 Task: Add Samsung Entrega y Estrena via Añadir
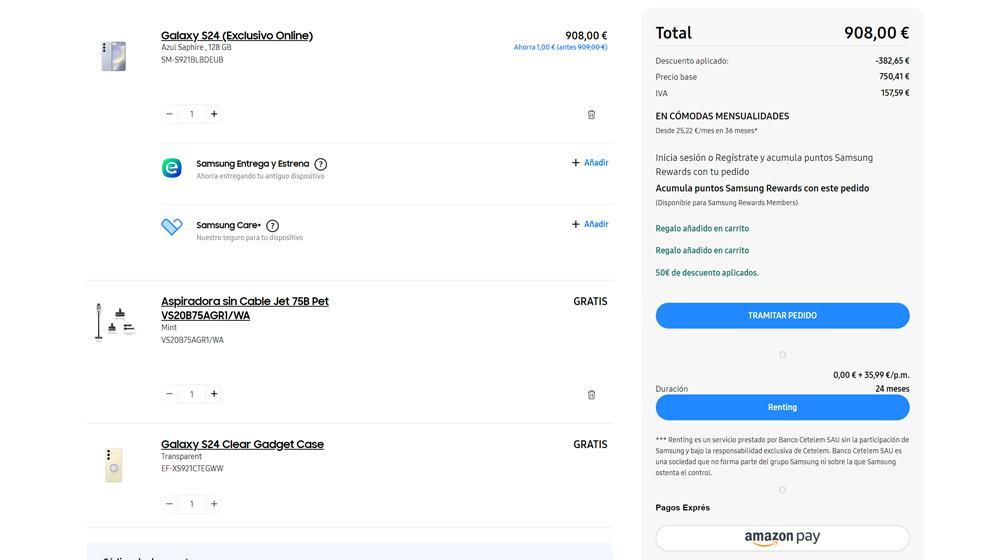pos(590,163)
